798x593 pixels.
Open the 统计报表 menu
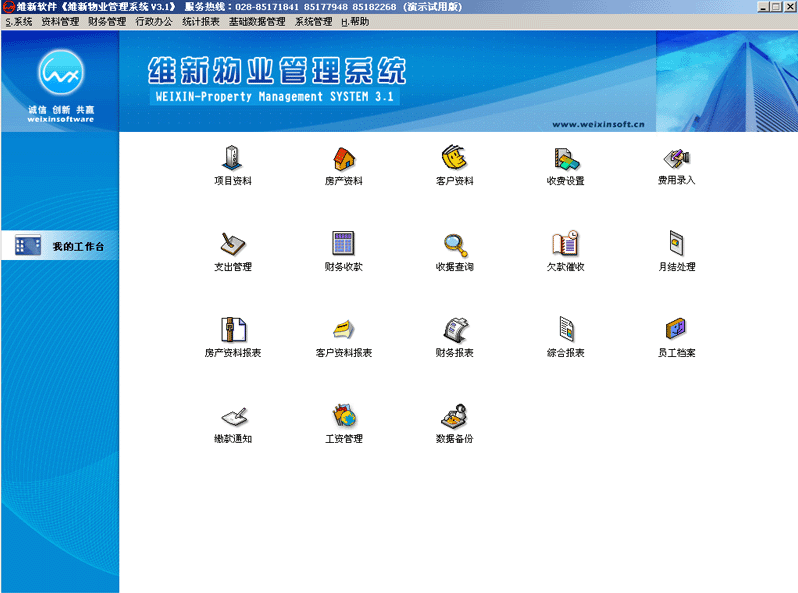click(x=201, y=22)
